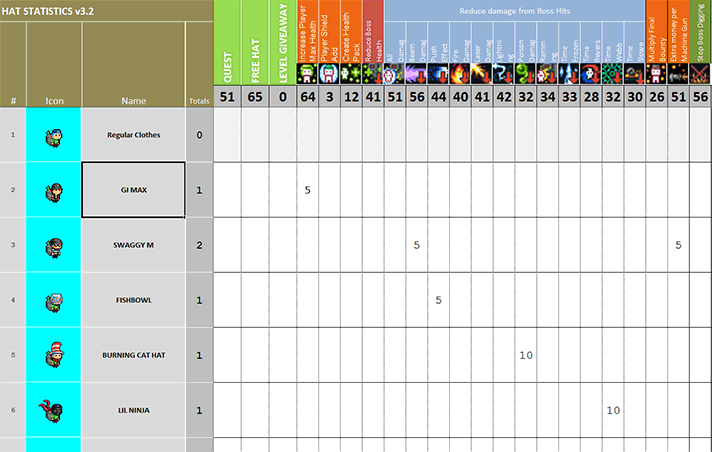The image size is (712, 452).
Task: Click the All Damage reduction icon
Action: (x=395, y=74)
